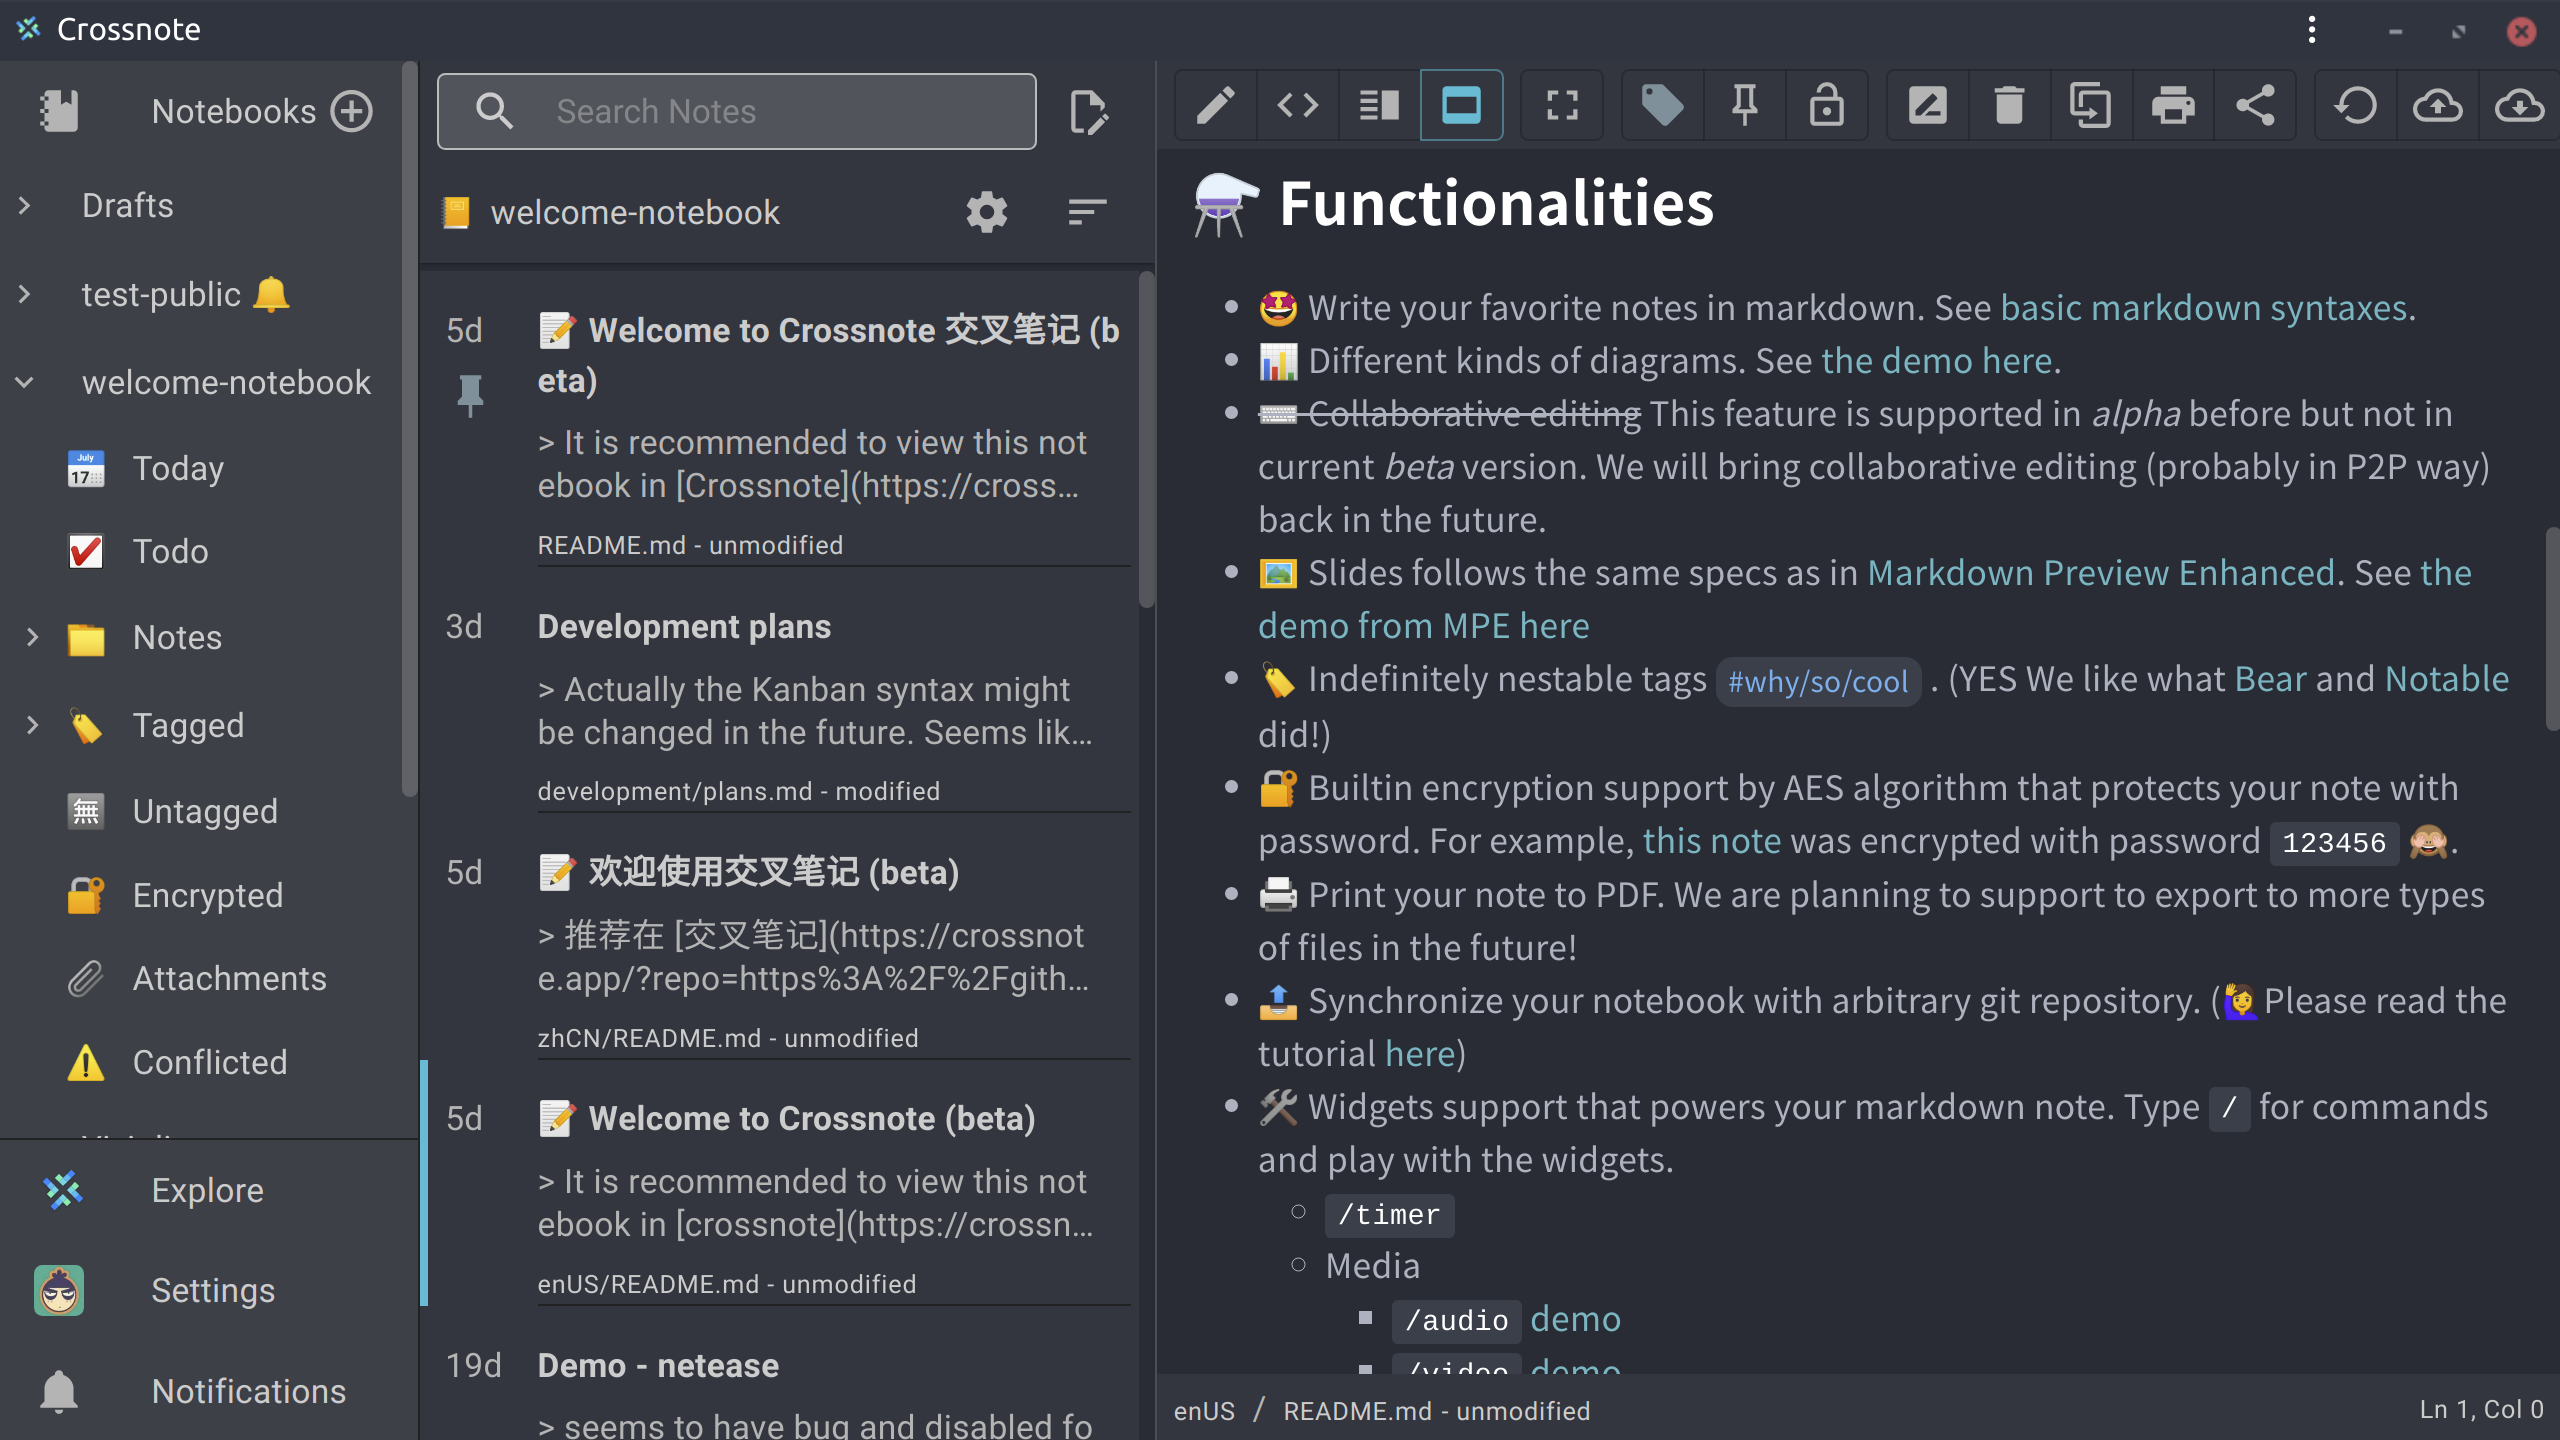Select the source code editor view

1297,105
